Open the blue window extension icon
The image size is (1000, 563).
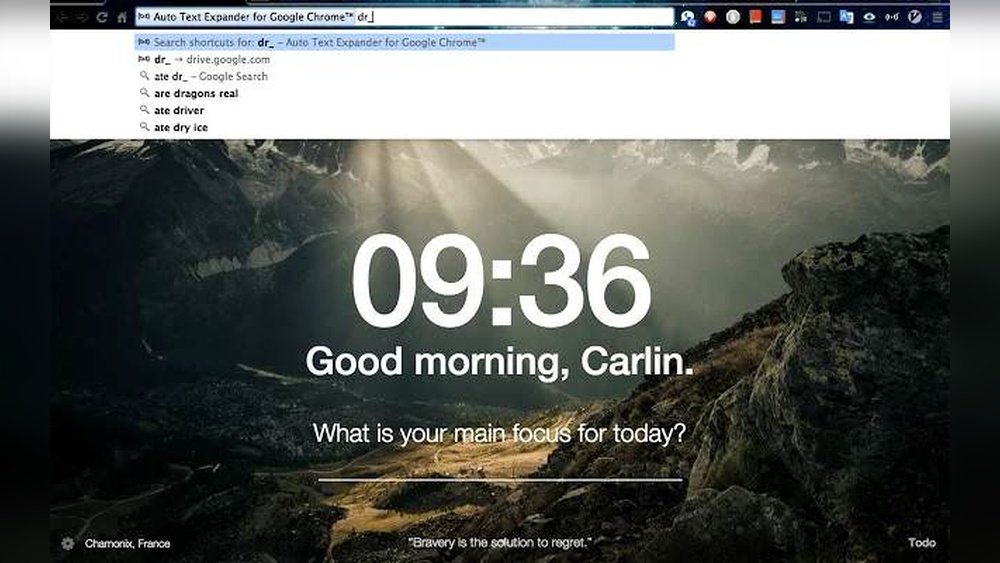[x=778, y=17]
